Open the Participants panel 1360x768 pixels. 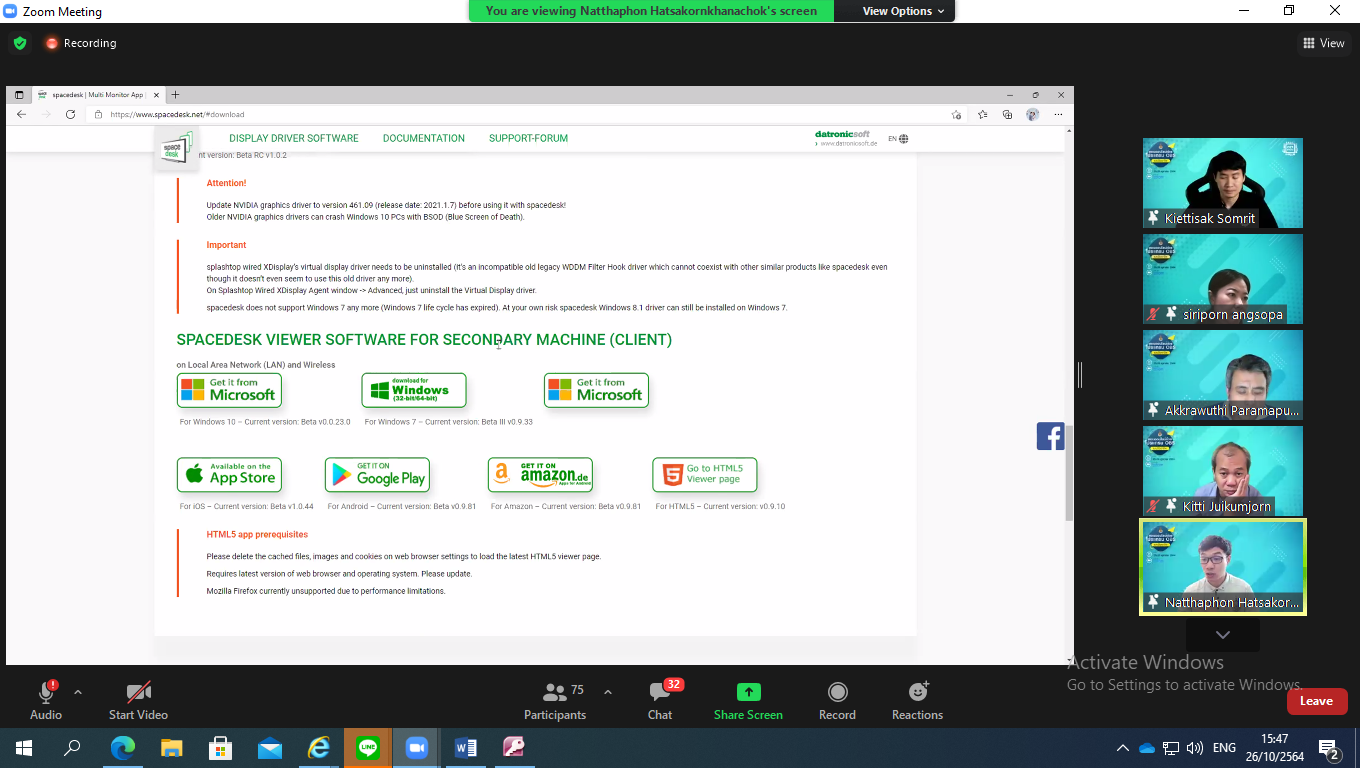[554, 700]
